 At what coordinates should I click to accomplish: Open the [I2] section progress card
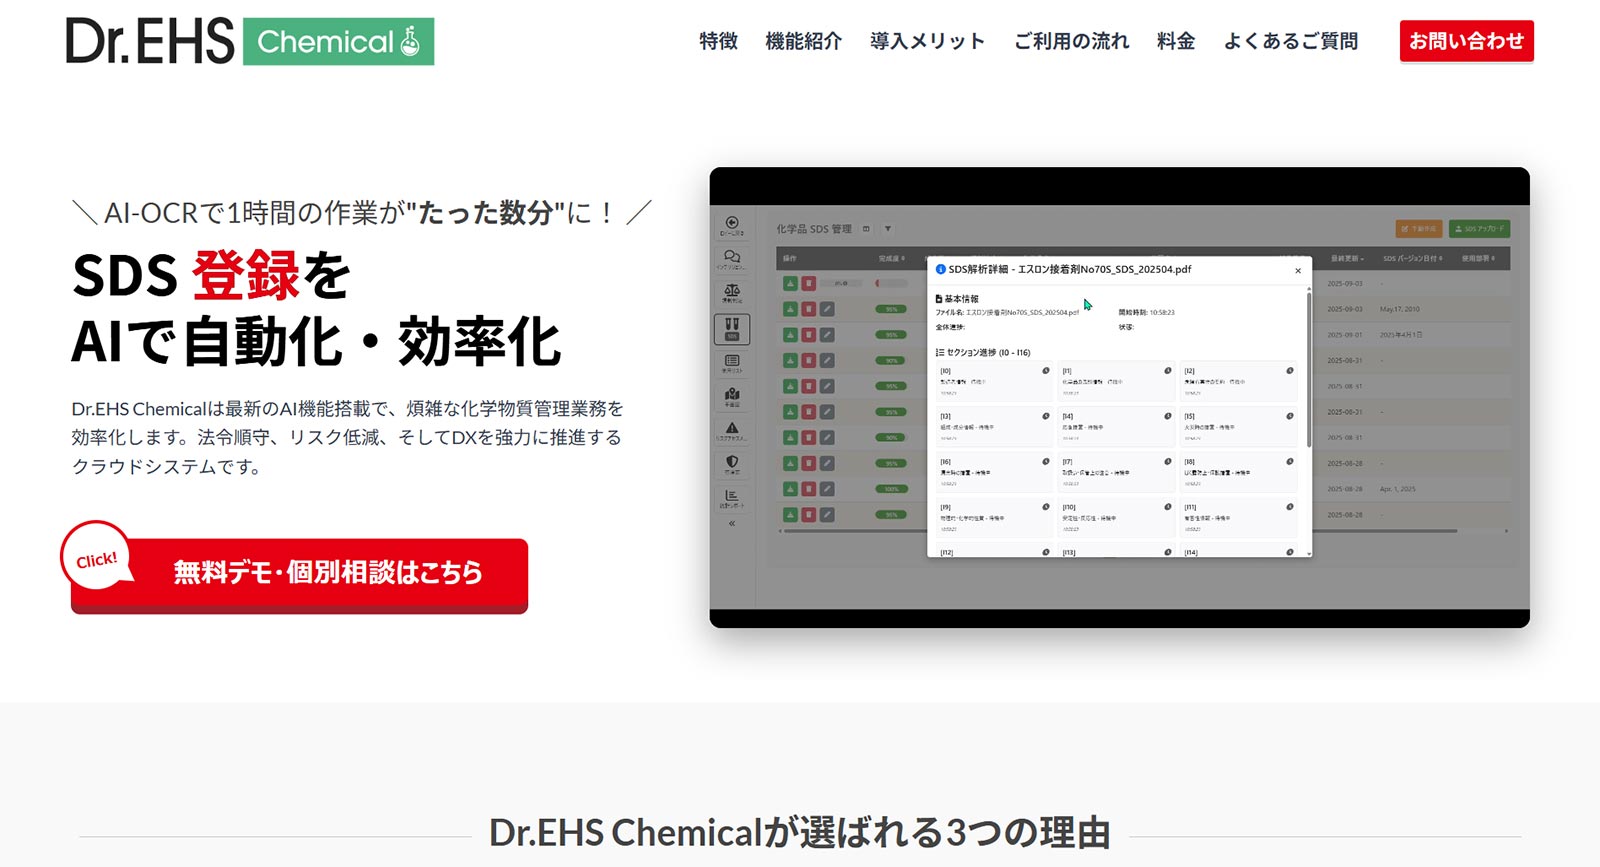point(1238,381)
